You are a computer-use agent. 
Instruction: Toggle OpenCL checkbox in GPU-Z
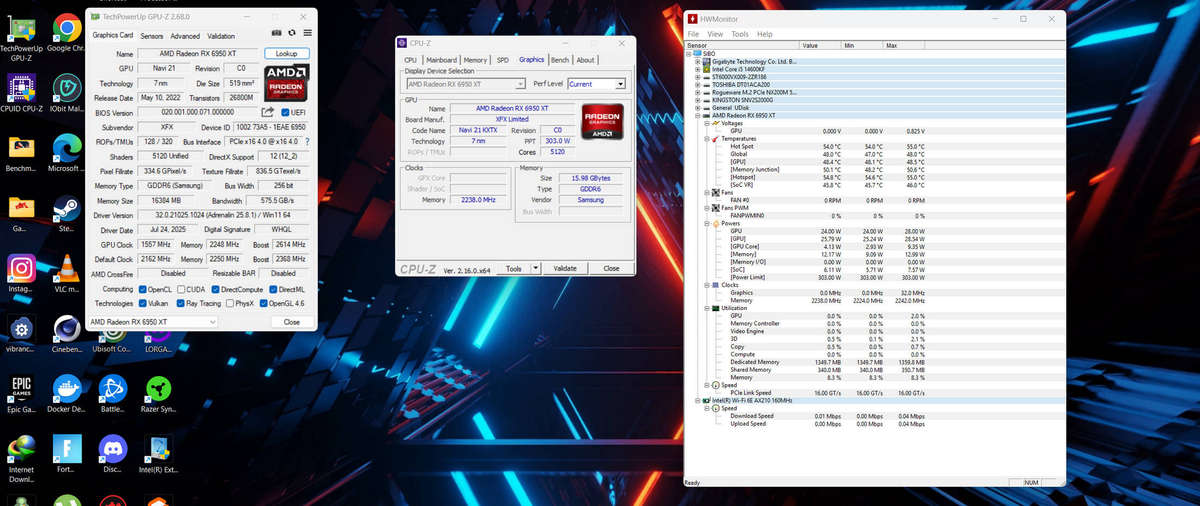pyautogui.click(x=143, y=289)
